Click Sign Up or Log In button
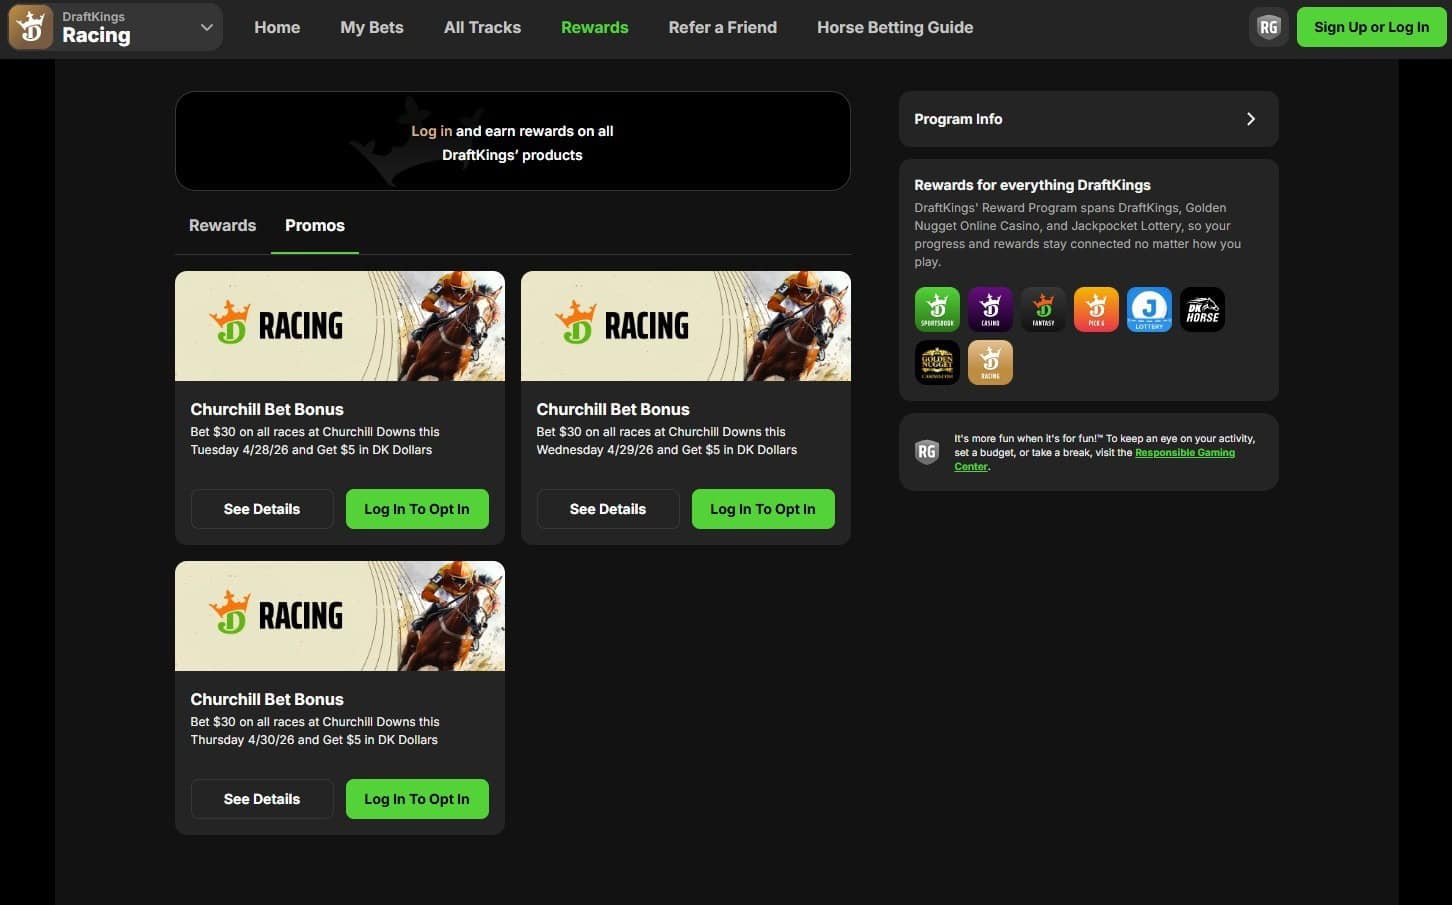Screen dimensions: 1452x905 coord(1371,27)
